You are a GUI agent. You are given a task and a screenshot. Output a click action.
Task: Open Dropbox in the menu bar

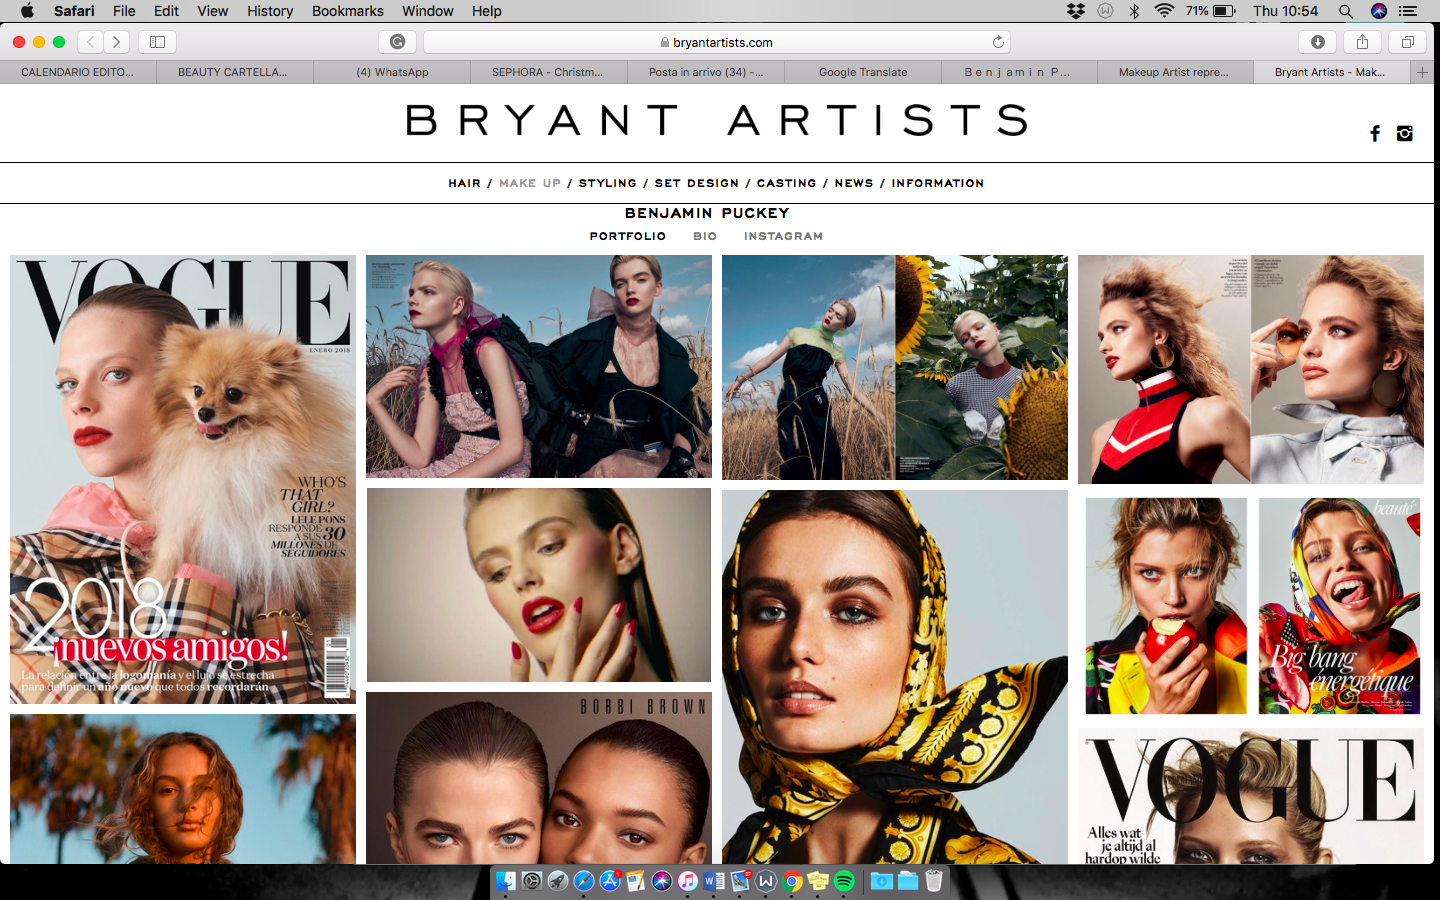pyautogui.click(x=1076, y=11)
